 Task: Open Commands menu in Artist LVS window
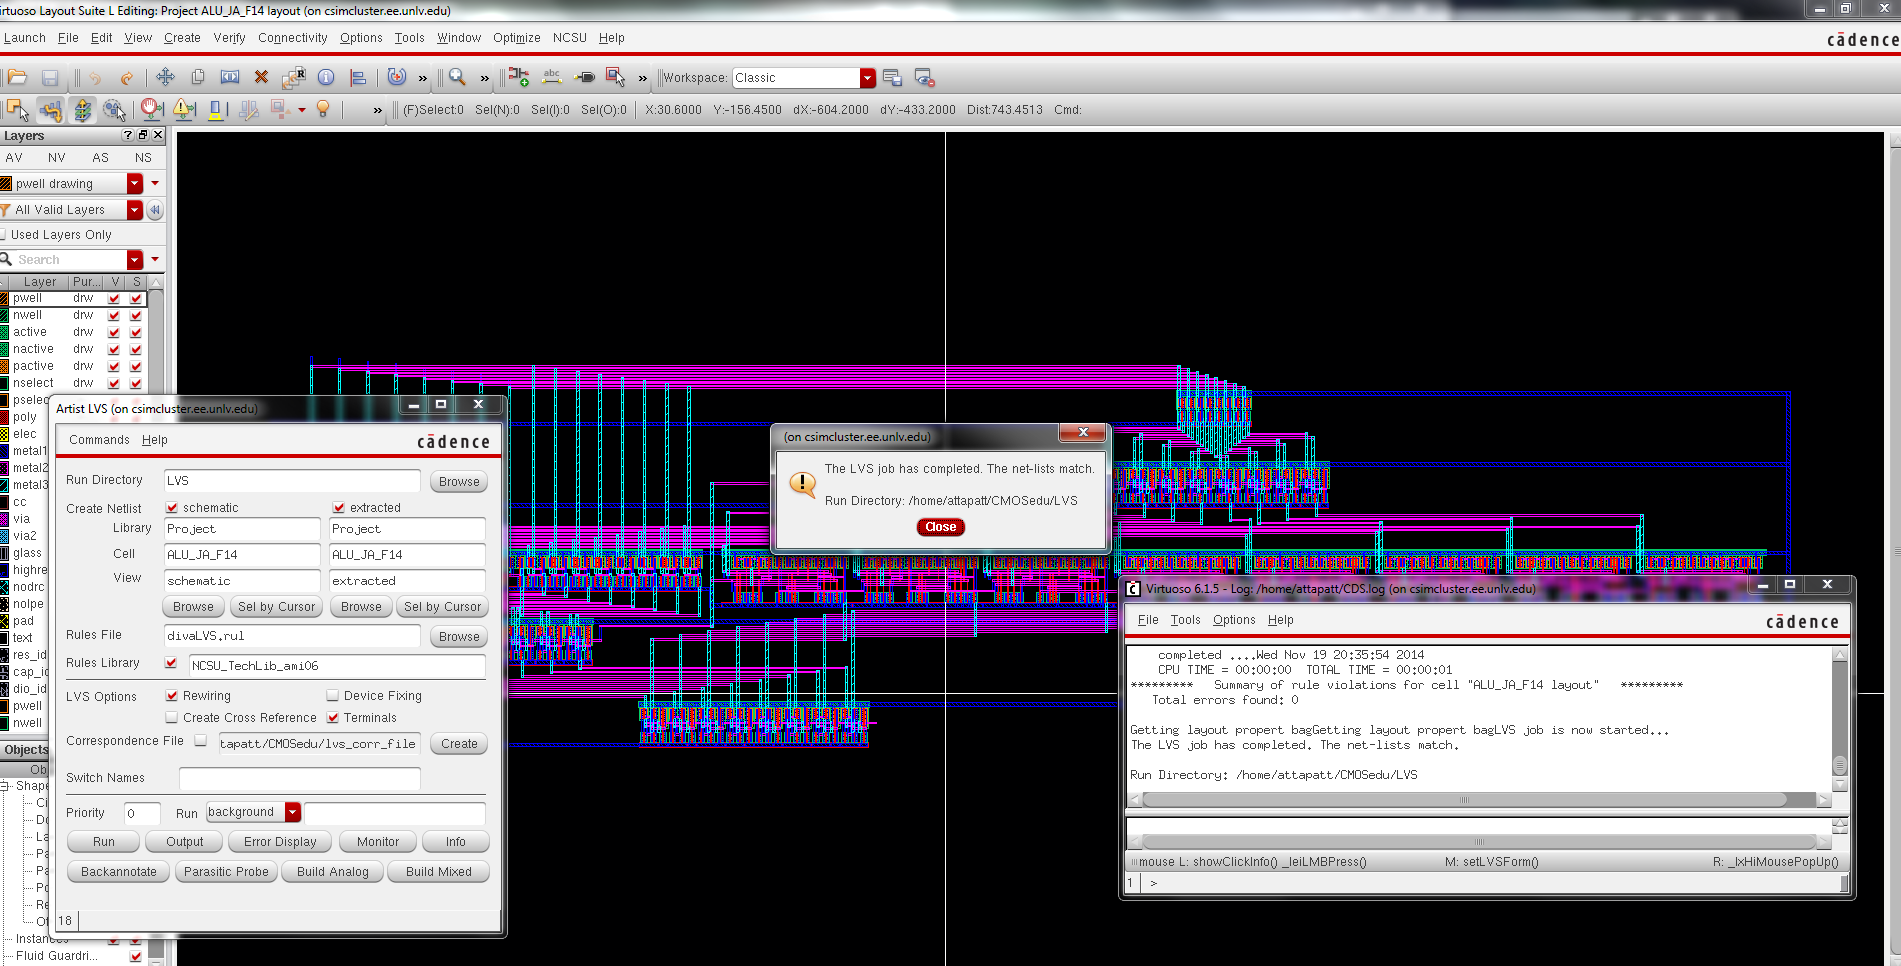[x=99, y=440]
